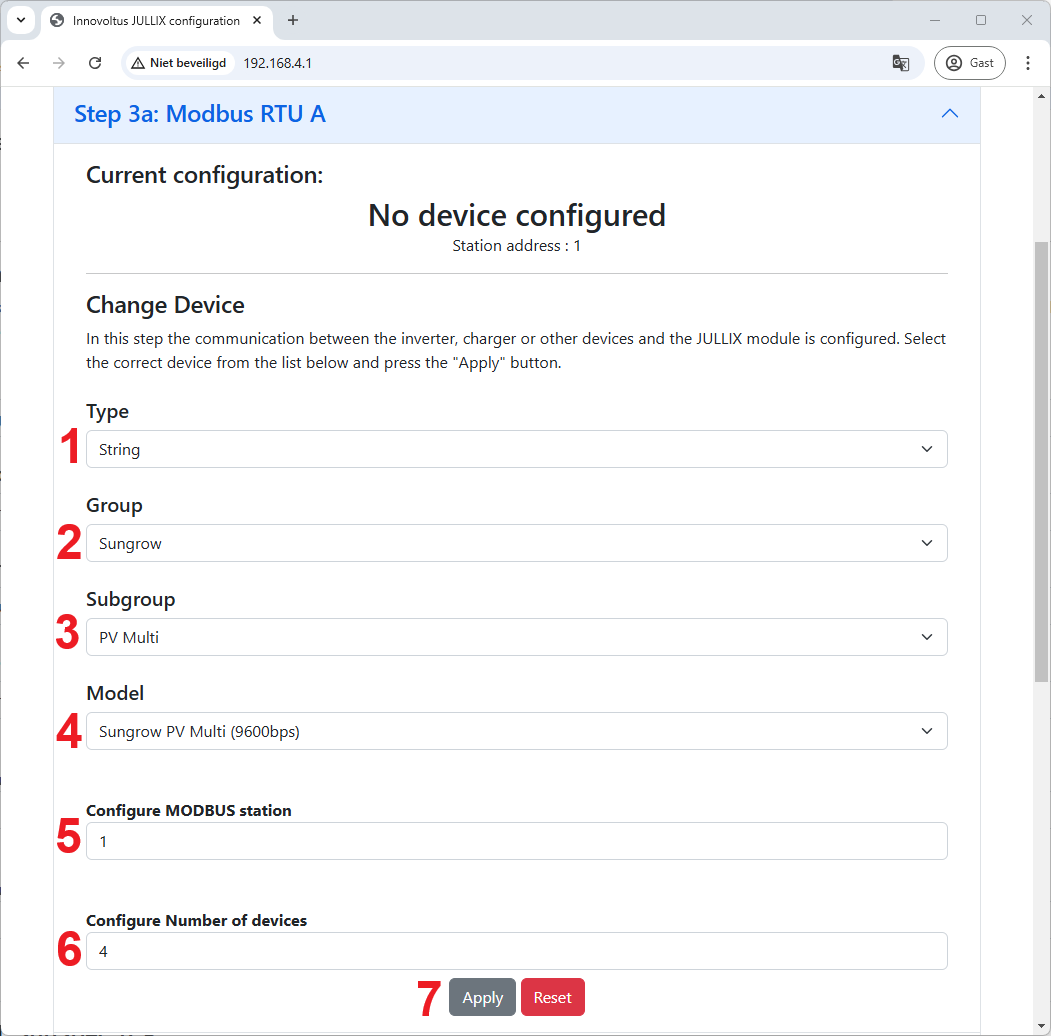The height and width of the screenshot is (1036, 1051).
Task: Open the Type dropdown showing String
Action: [516, 449]
